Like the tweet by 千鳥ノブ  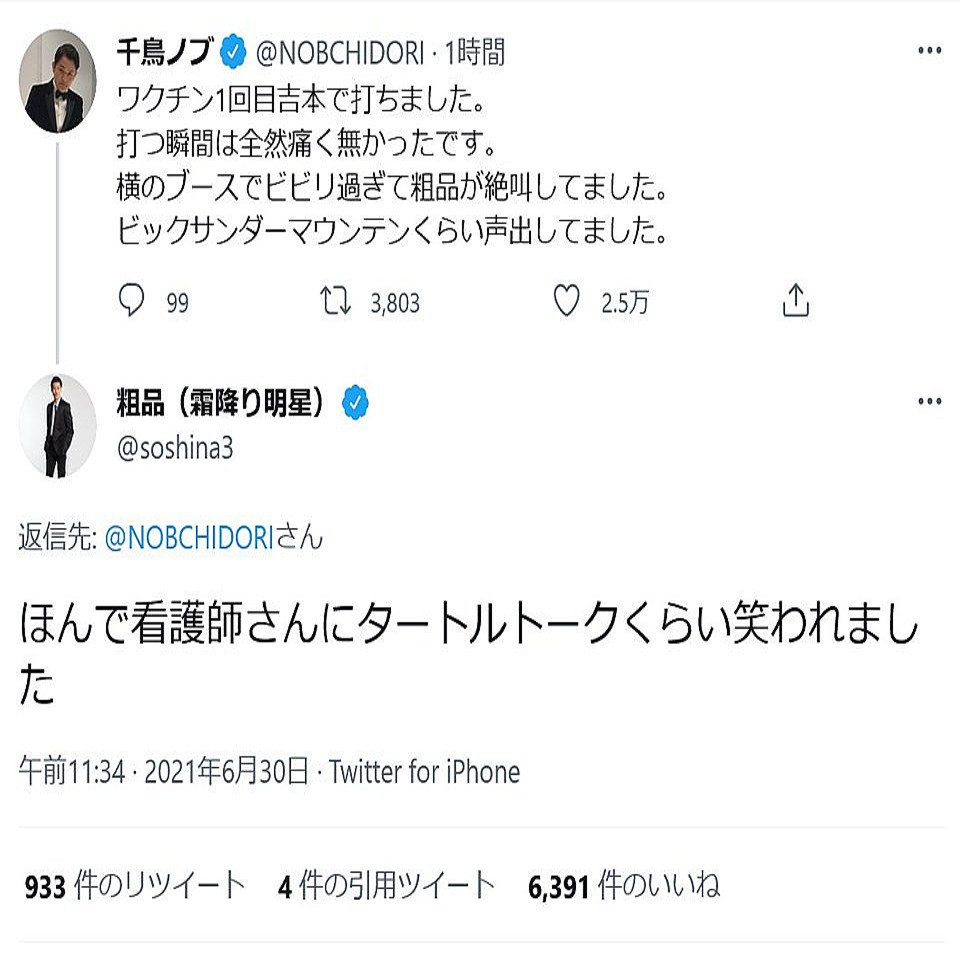pyautogui.click(x=568, y=297)
